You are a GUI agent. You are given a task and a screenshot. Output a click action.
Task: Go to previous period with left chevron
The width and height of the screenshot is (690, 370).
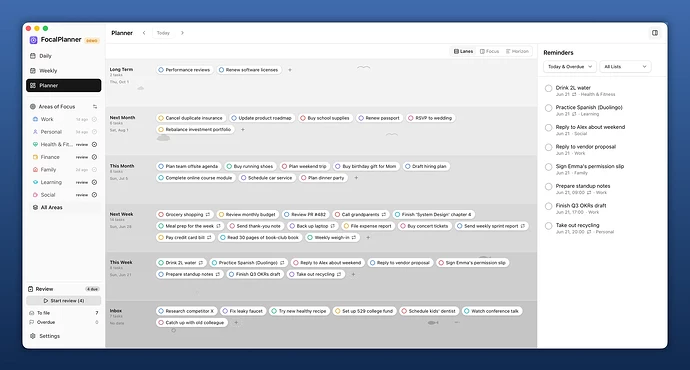tap(144, 33)
